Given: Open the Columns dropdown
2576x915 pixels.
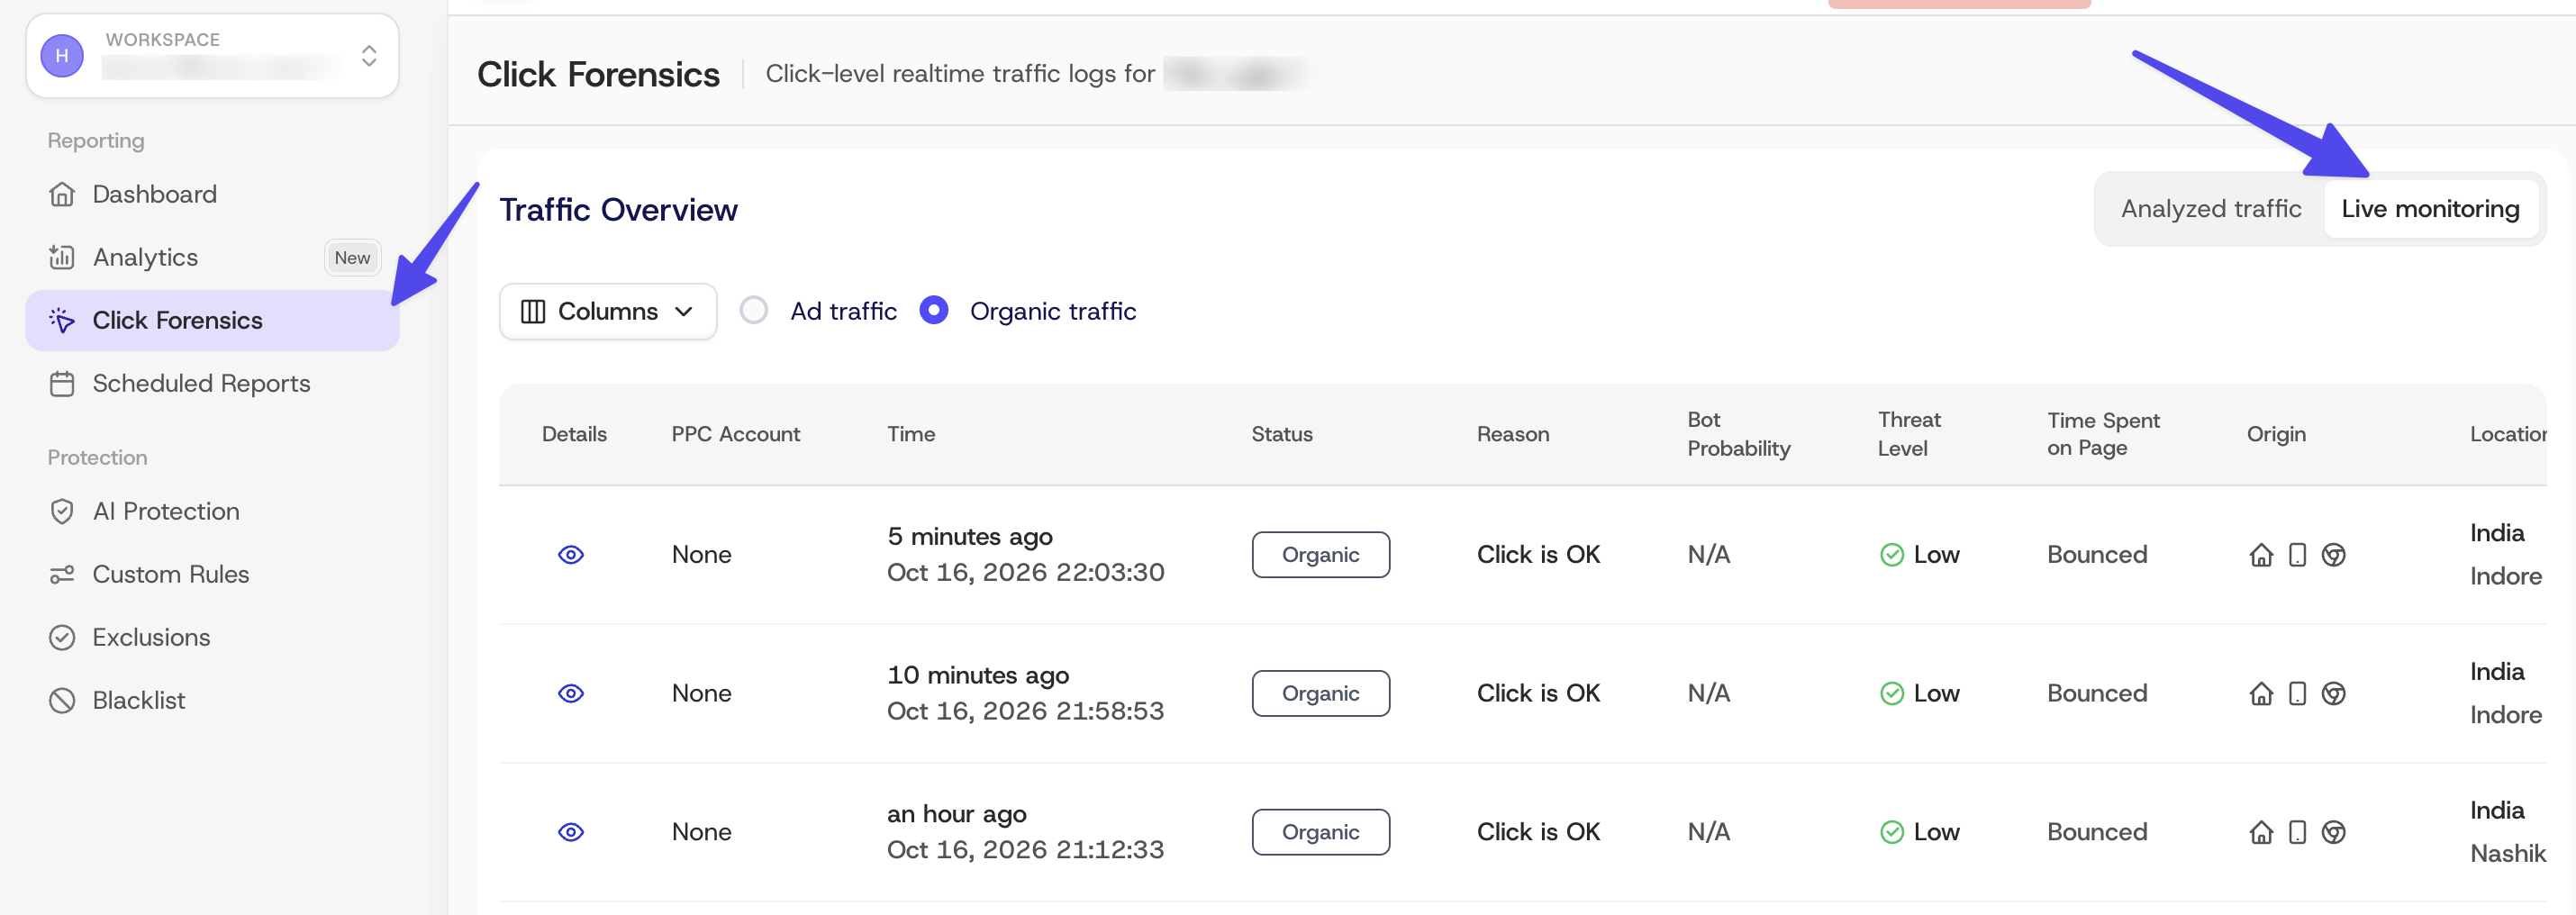Looking at the screenshot, I should (608, 311).
